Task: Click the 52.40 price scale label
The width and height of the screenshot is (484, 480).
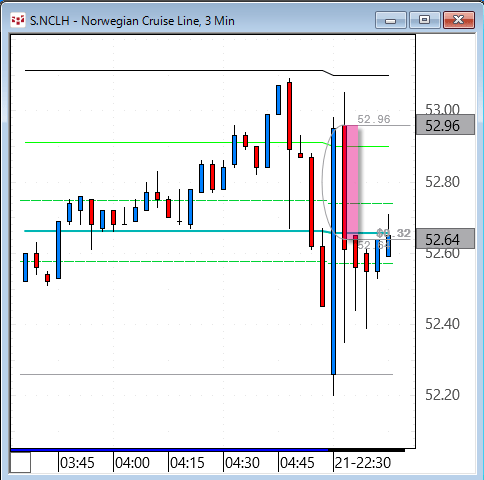Action: pos(442,324)
